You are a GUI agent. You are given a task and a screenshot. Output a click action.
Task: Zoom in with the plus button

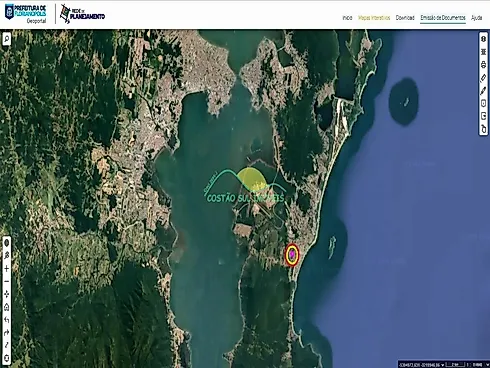[6, 268]
